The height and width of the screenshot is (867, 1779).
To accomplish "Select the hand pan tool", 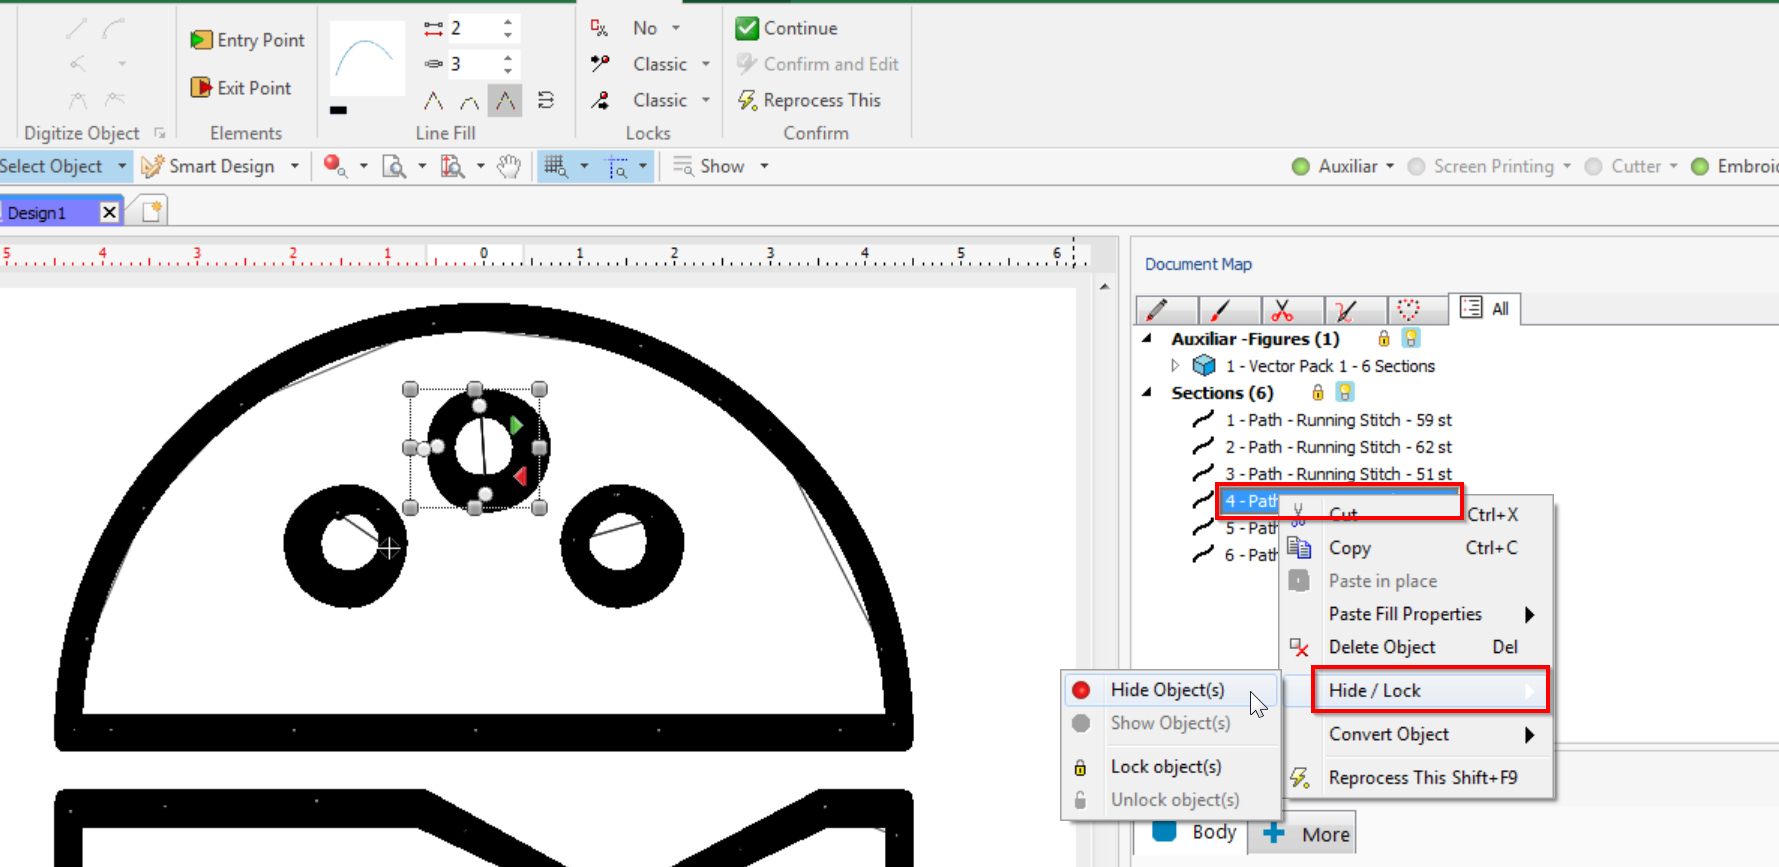I will 509,167.
